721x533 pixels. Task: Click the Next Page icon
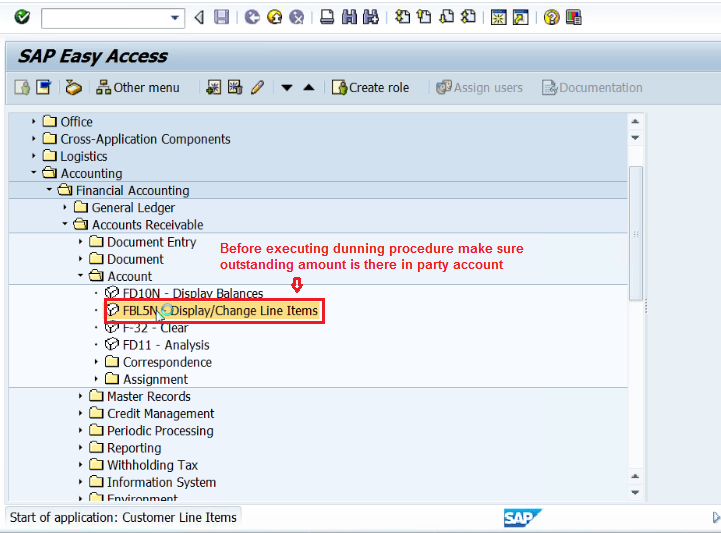coord(446,17)
